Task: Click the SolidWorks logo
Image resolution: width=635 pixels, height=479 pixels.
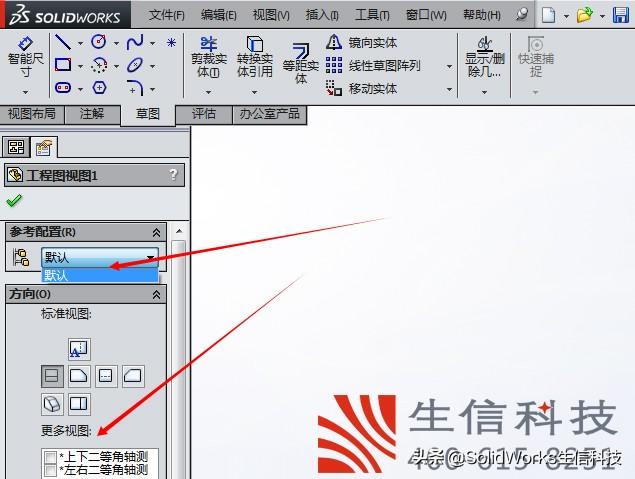Action: (65, 15)
